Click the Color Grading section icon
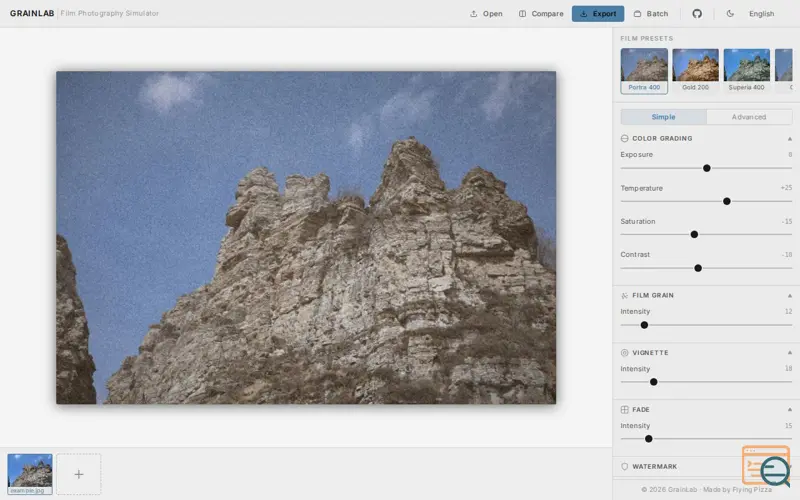This screenshot has width=800, height=500. pos(624,138)
